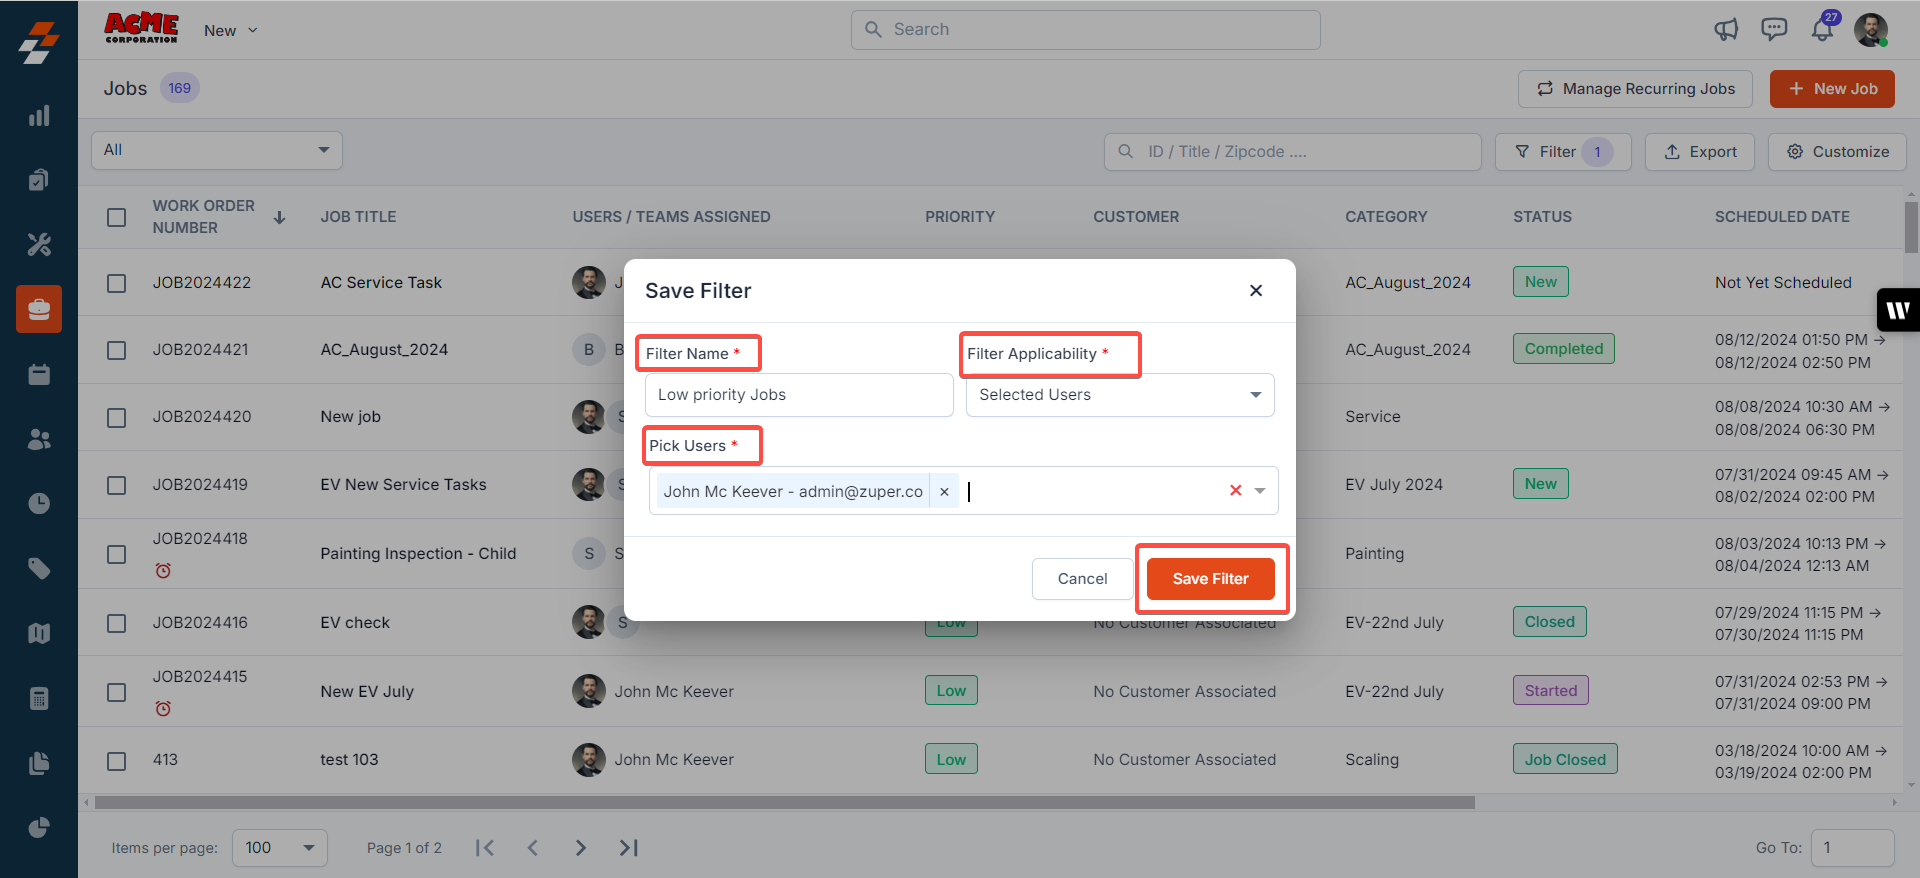Open the customers people sidebar icon
The height and width of the screenshot is (878, 1920).
click(x=39, y=440)
